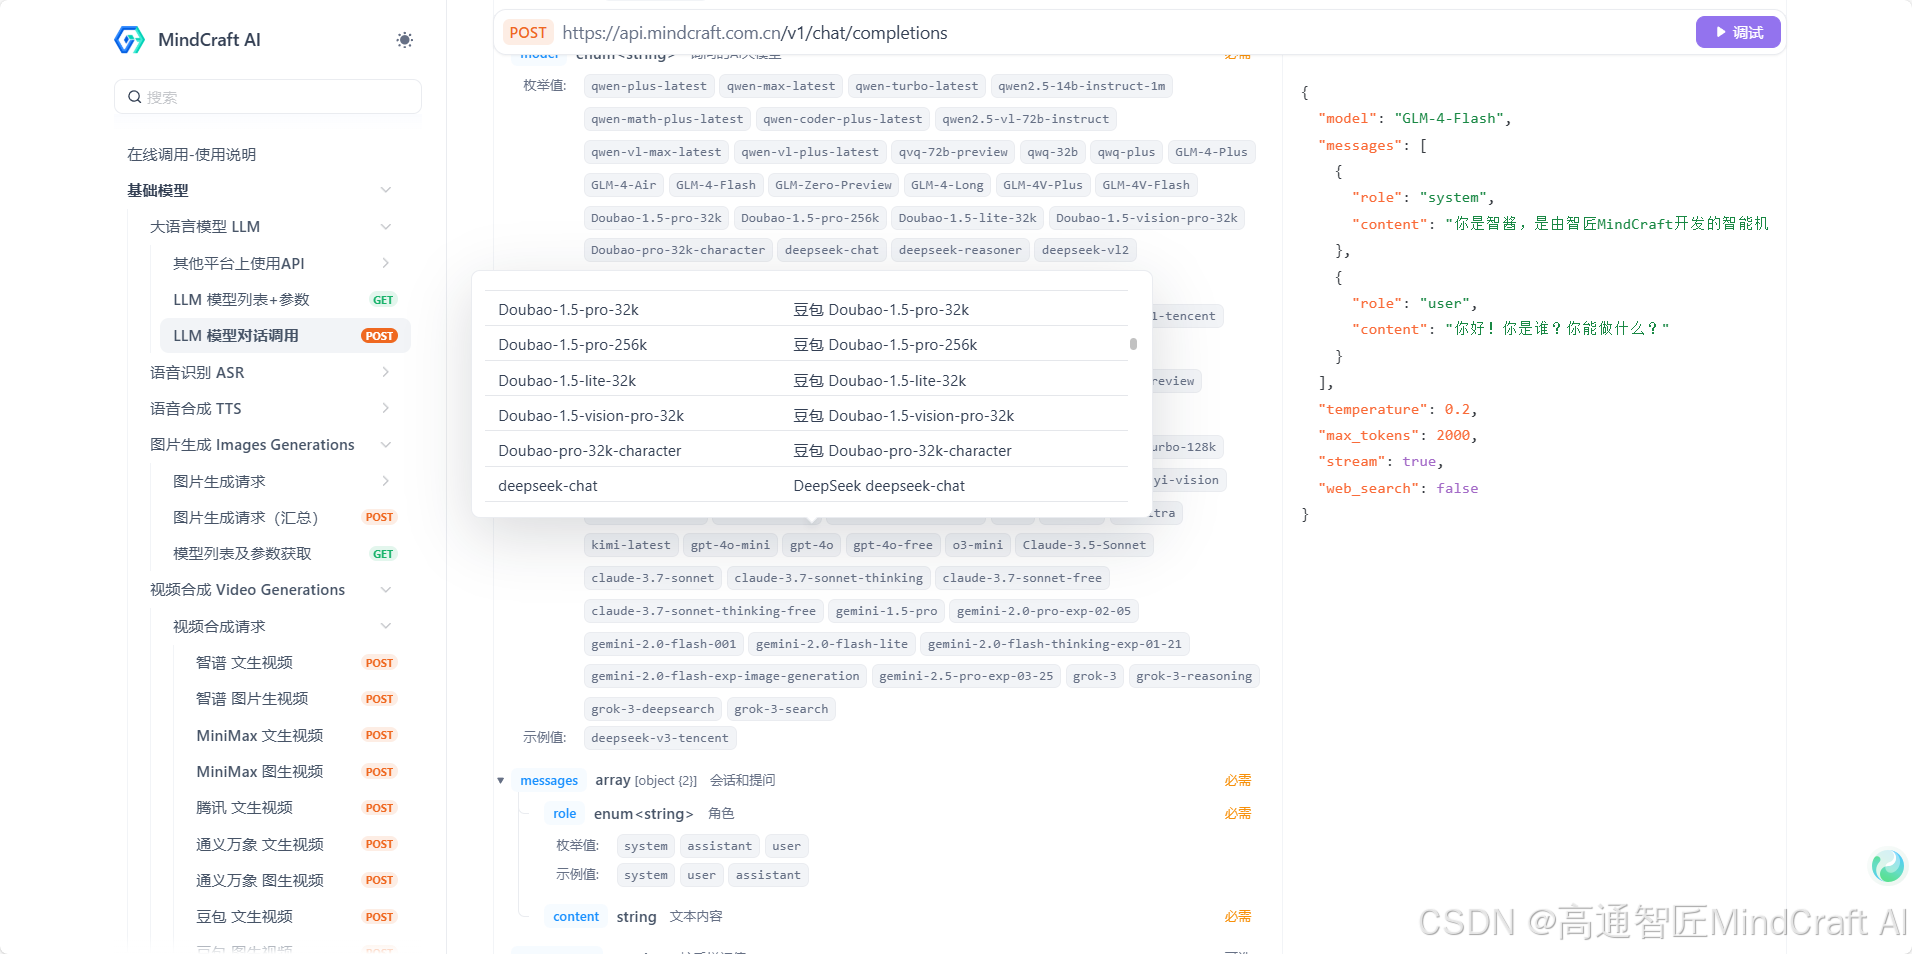Collapse 视频合成请求 chevron
1912x954 pixels.
pos(386,626)
